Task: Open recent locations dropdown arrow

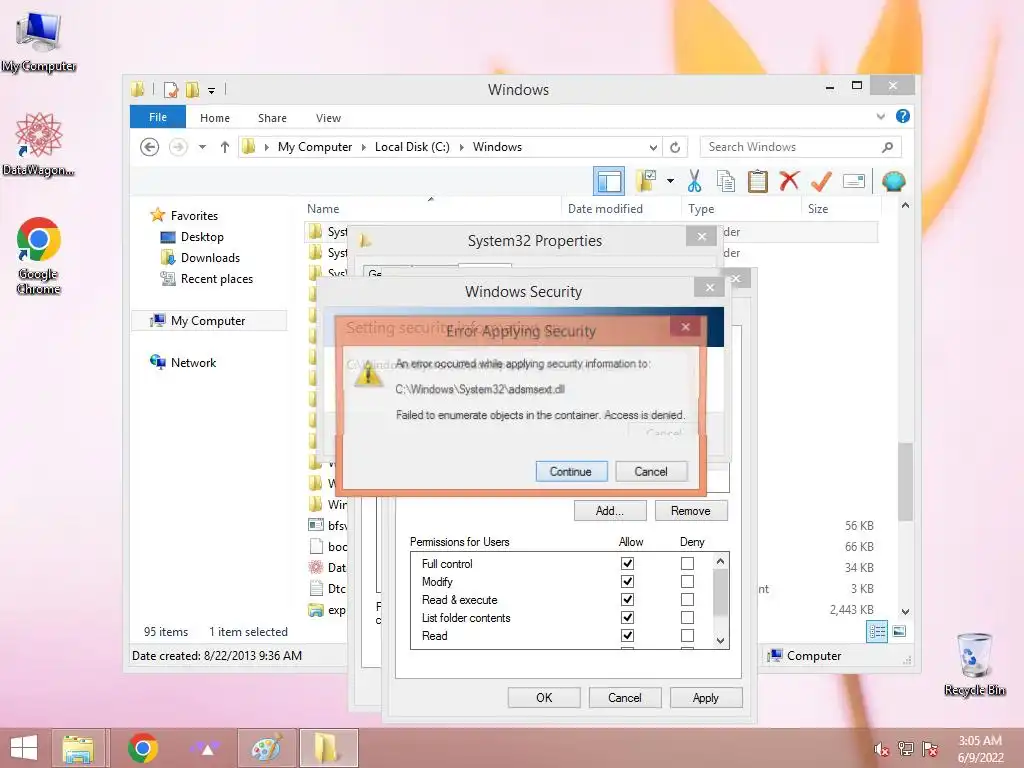Action: click(202, 147)
